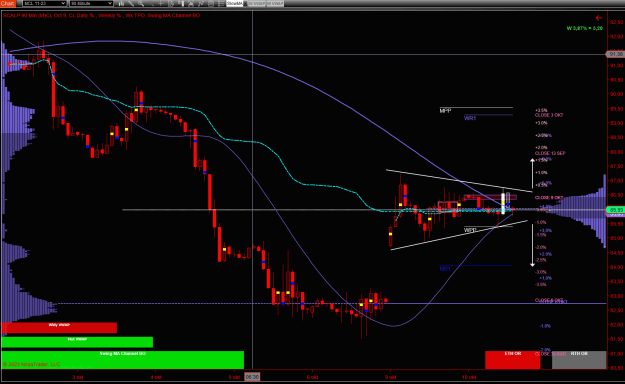625x384 pixels.
Task: Toggle the W VWAP toolbar button
Action: coord(257,4)
